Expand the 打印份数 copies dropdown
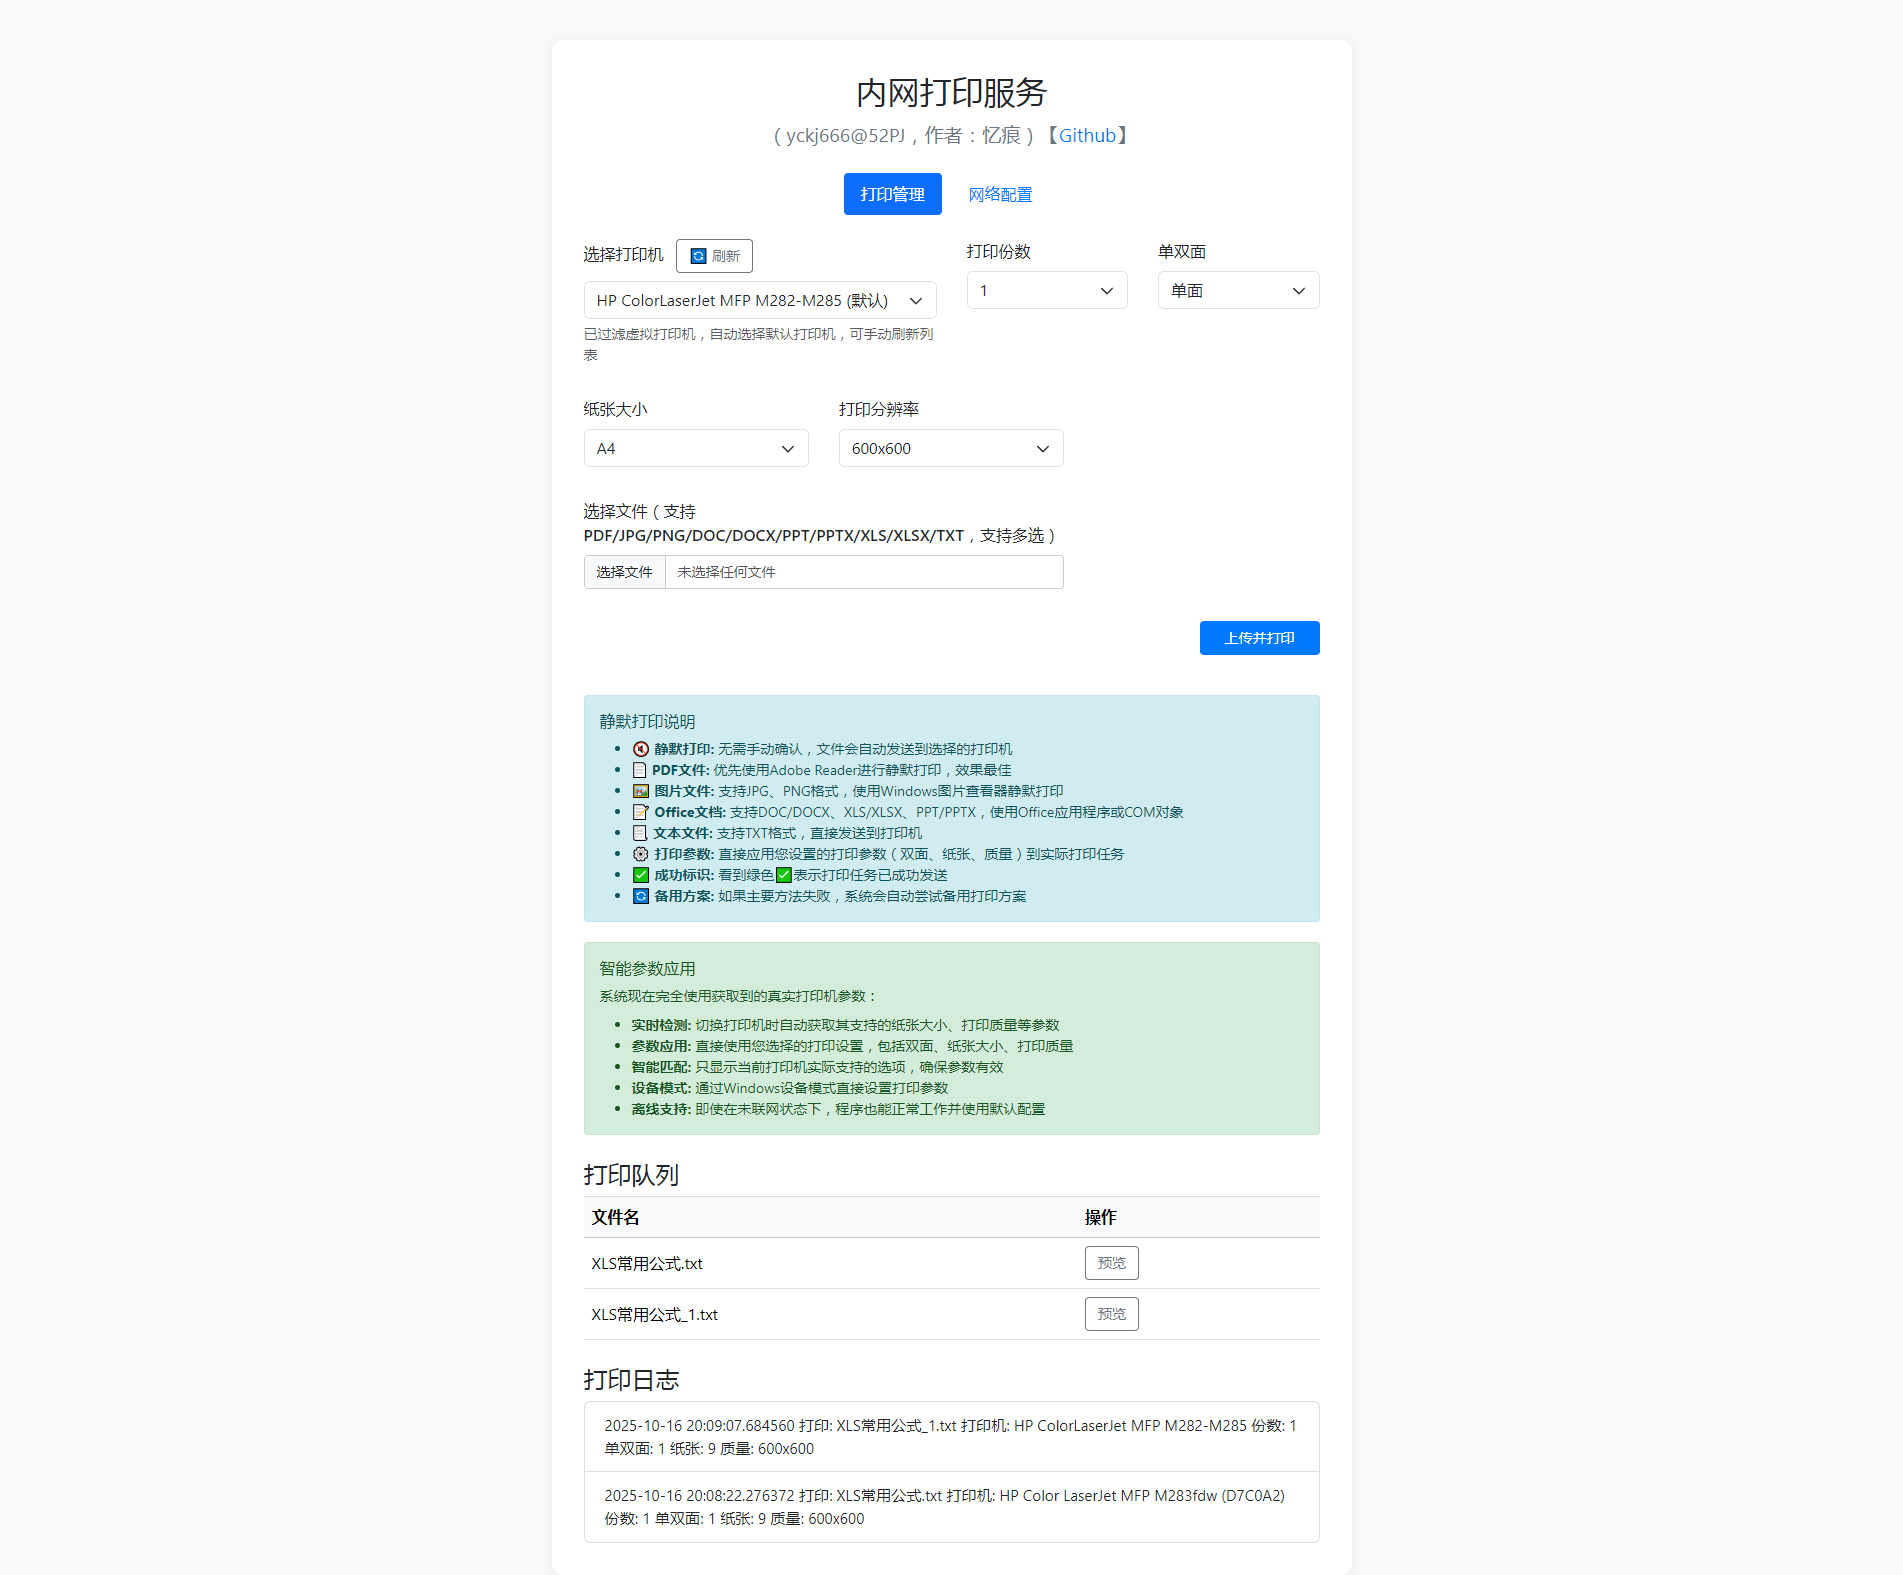 pos(1046,290)
